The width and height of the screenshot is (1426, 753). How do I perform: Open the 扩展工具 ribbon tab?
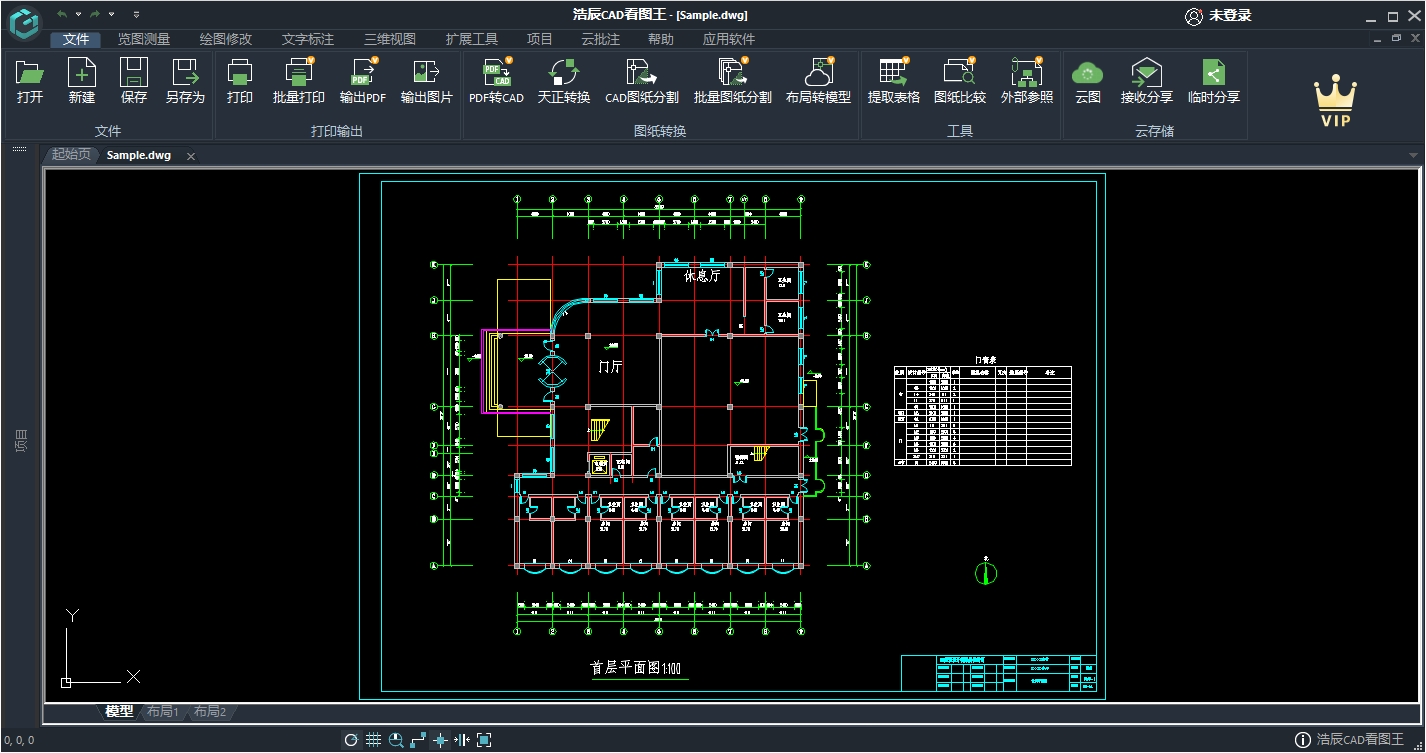[x=472, y=39]
